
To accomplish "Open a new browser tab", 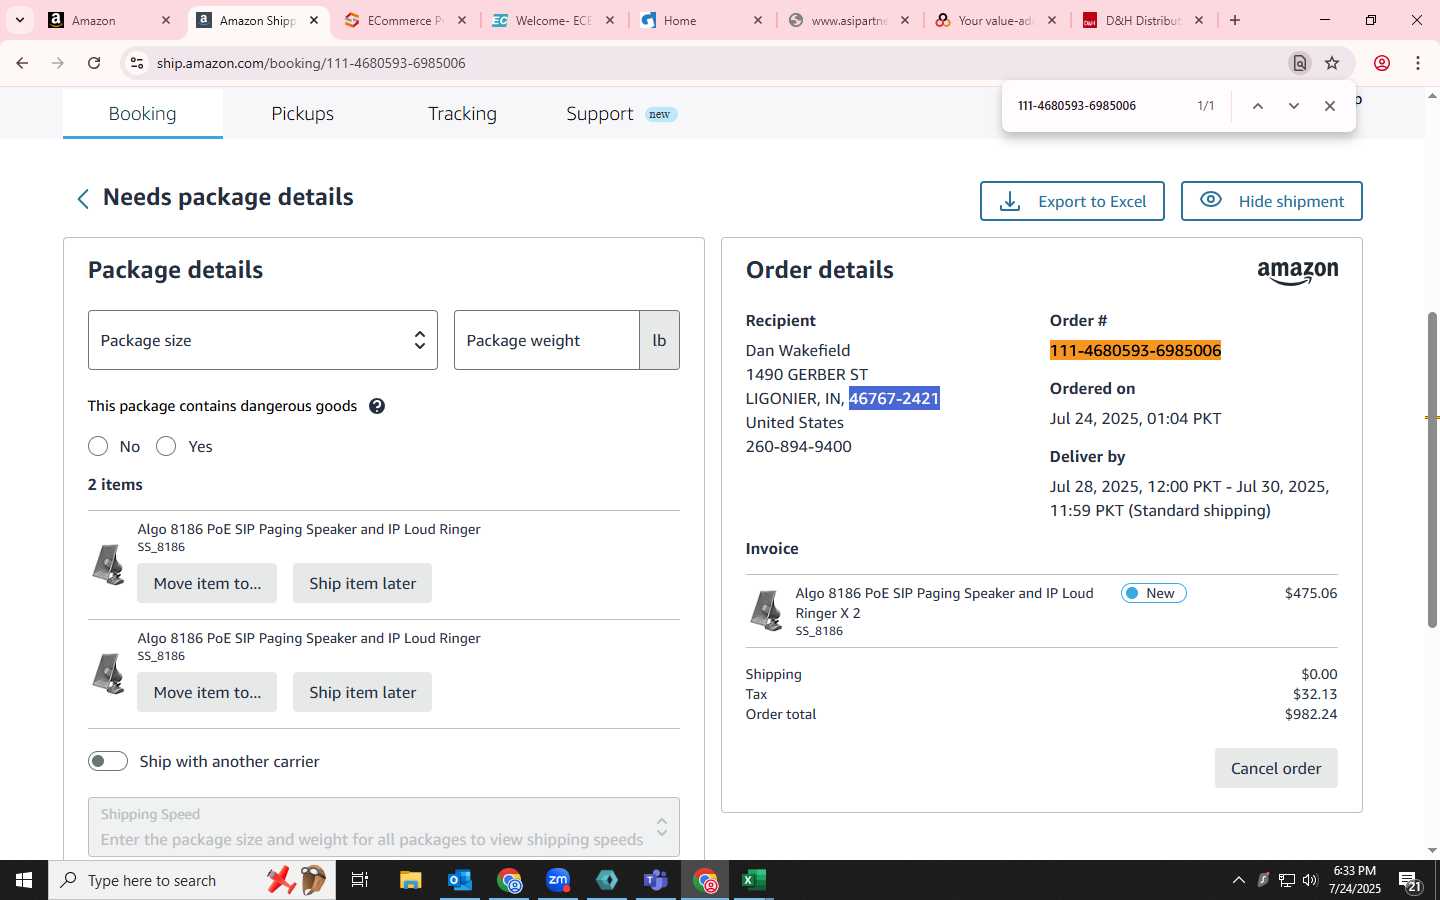I will point(1235,20).
